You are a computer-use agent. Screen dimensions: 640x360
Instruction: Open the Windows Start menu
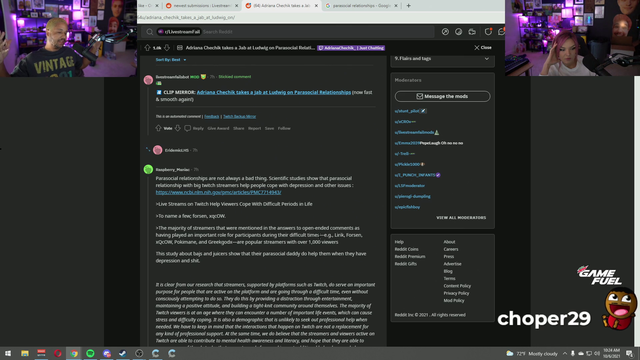click(8, 353)
